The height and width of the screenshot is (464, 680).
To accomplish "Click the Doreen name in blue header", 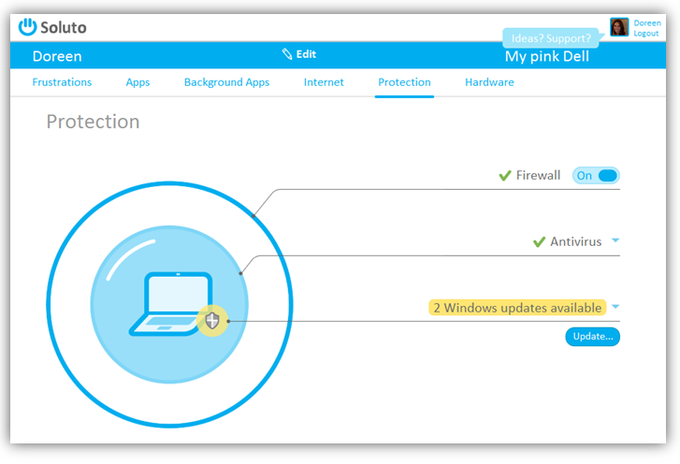I will coord(57,56).
